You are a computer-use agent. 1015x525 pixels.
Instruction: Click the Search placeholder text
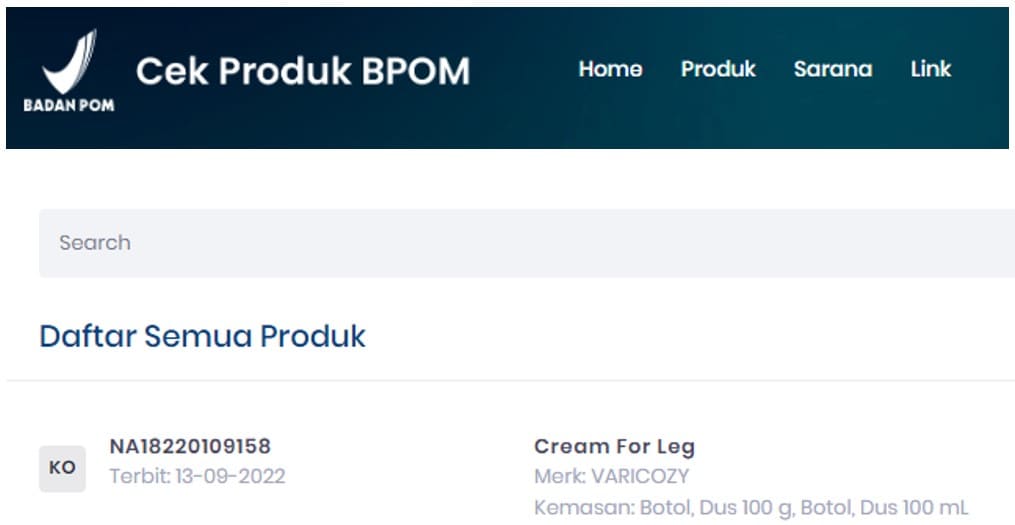pos(95,243)
